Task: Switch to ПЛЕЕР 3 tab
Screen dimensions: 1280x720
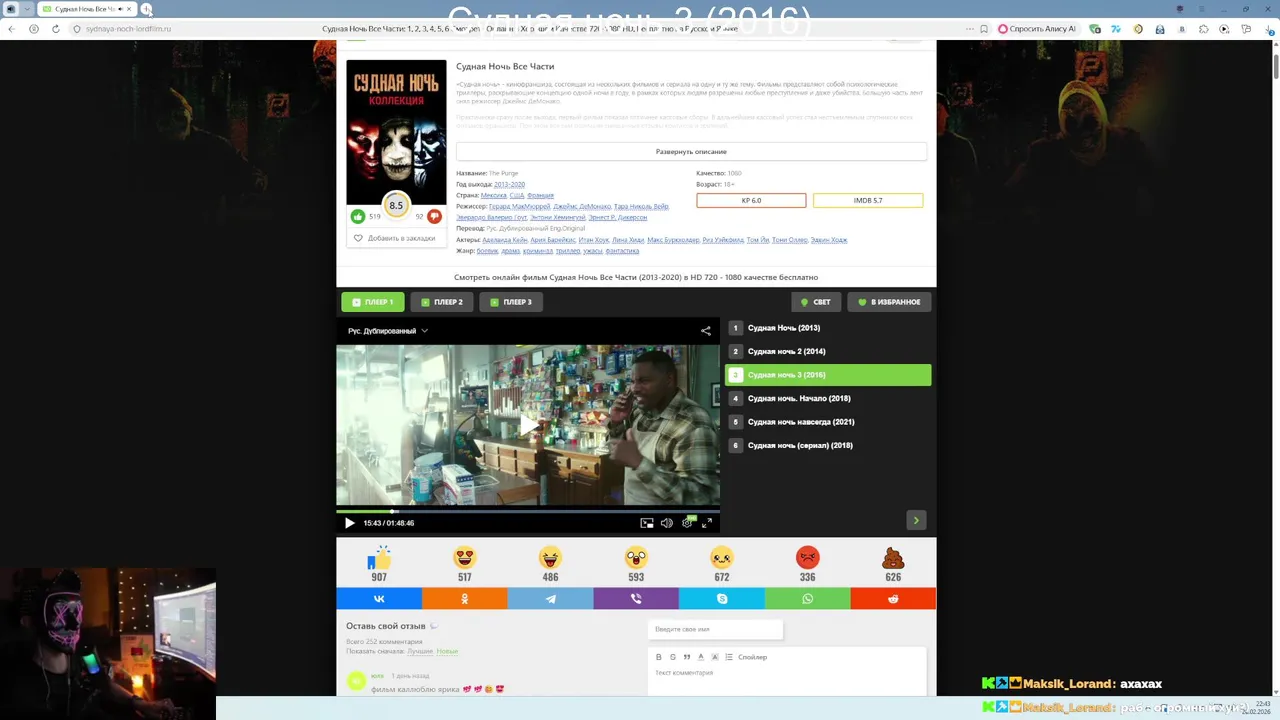Action: 511,302
